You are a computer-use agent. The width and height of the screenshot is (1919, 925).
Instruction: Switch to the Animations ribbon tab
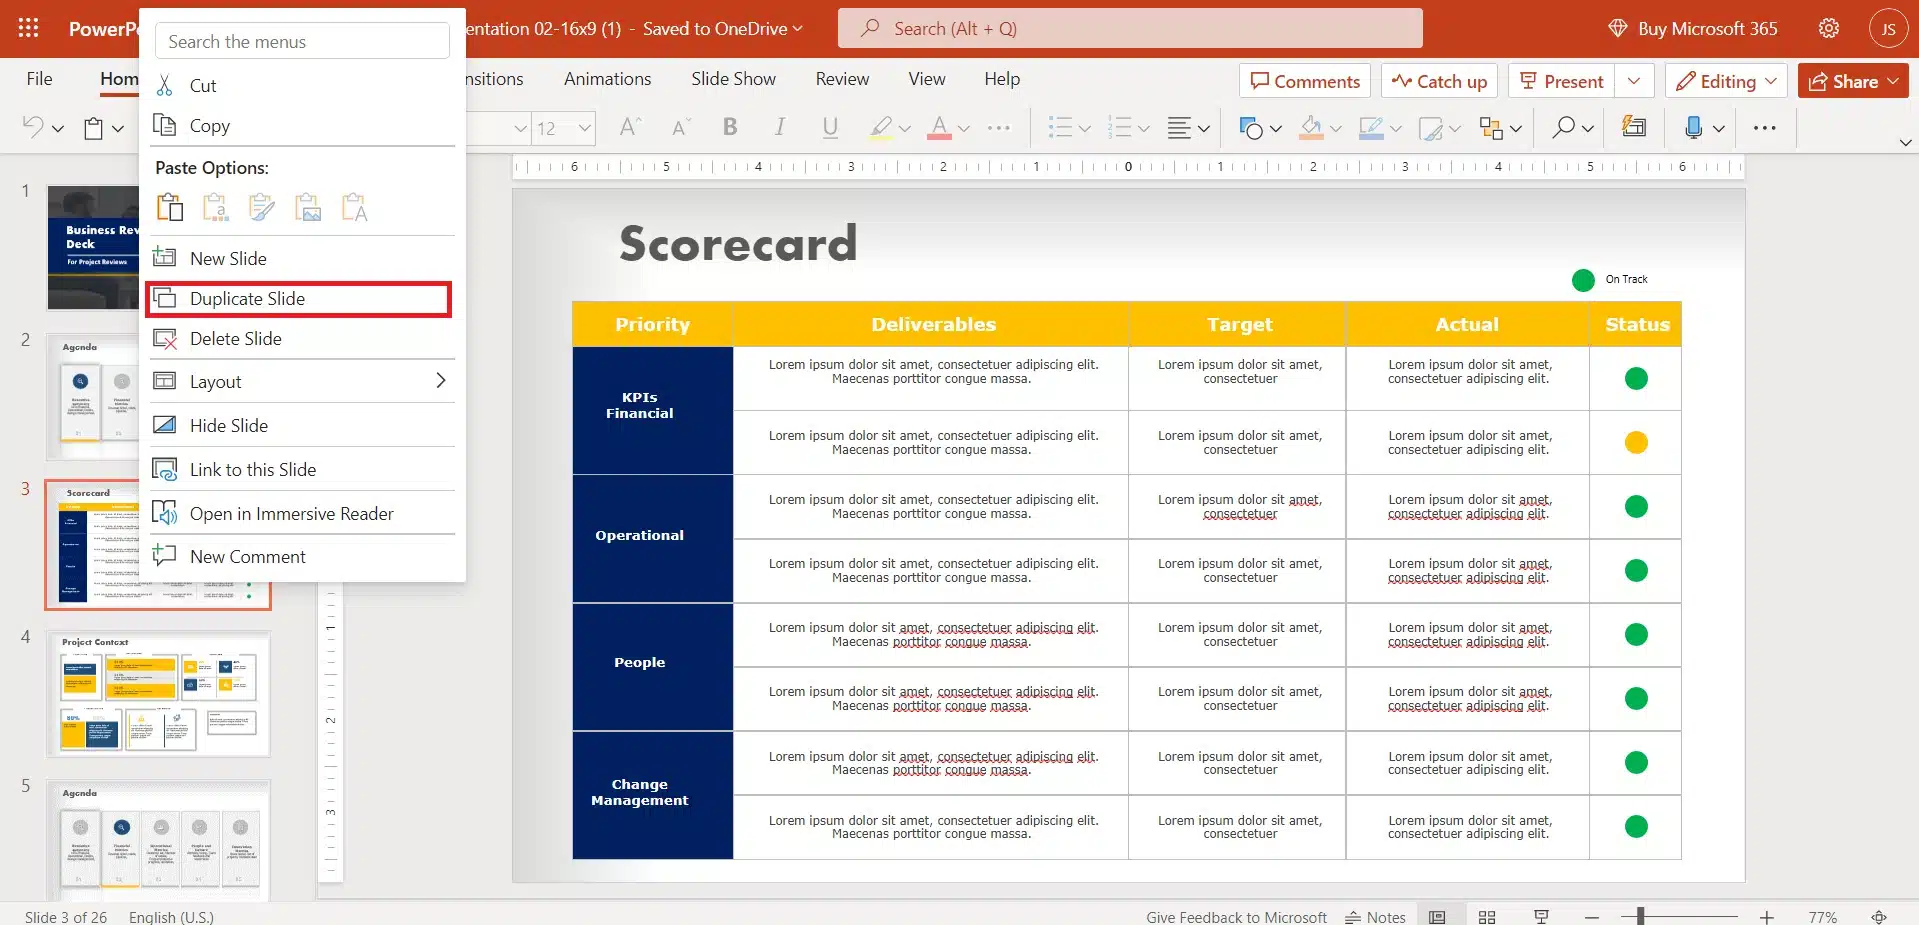tap(606, 78)
